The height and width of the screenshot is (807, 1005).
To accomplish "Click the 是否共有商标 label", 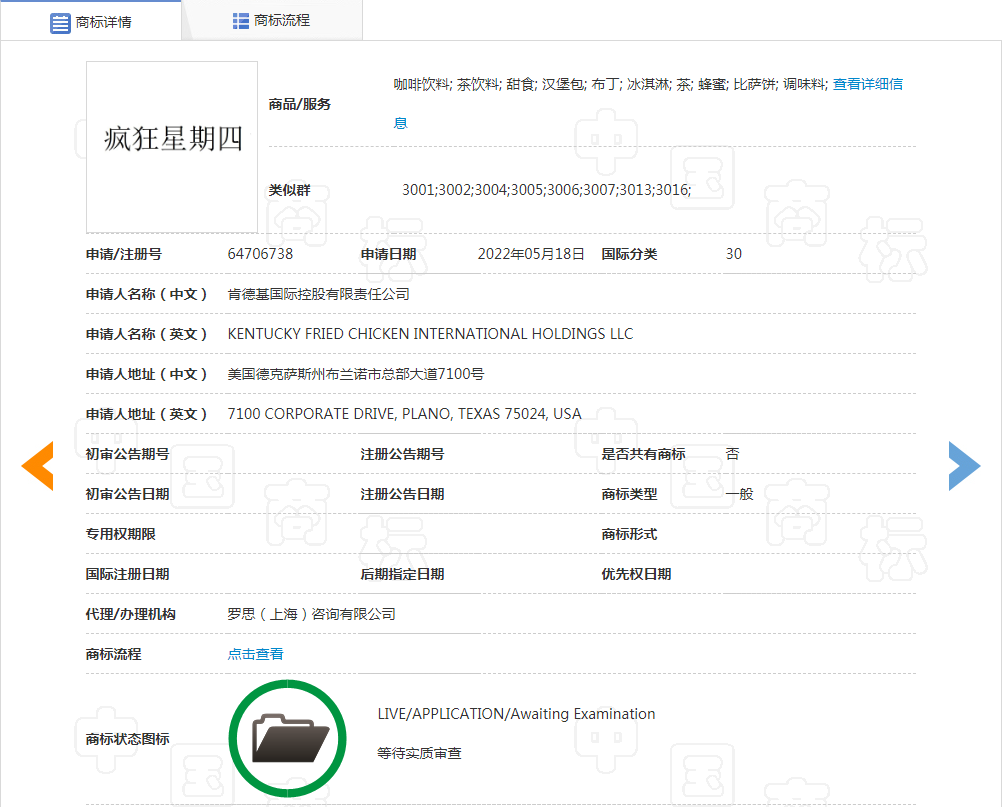I will (x=644, y=454).
